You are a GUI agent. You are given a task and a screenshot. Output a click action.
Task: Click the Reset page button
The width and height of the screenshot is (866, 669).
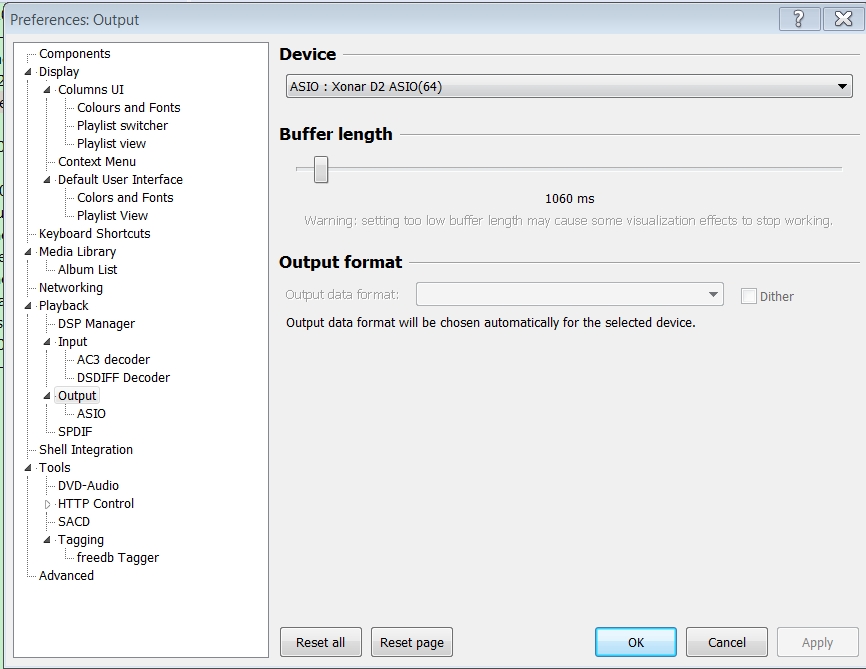point(411,642)
